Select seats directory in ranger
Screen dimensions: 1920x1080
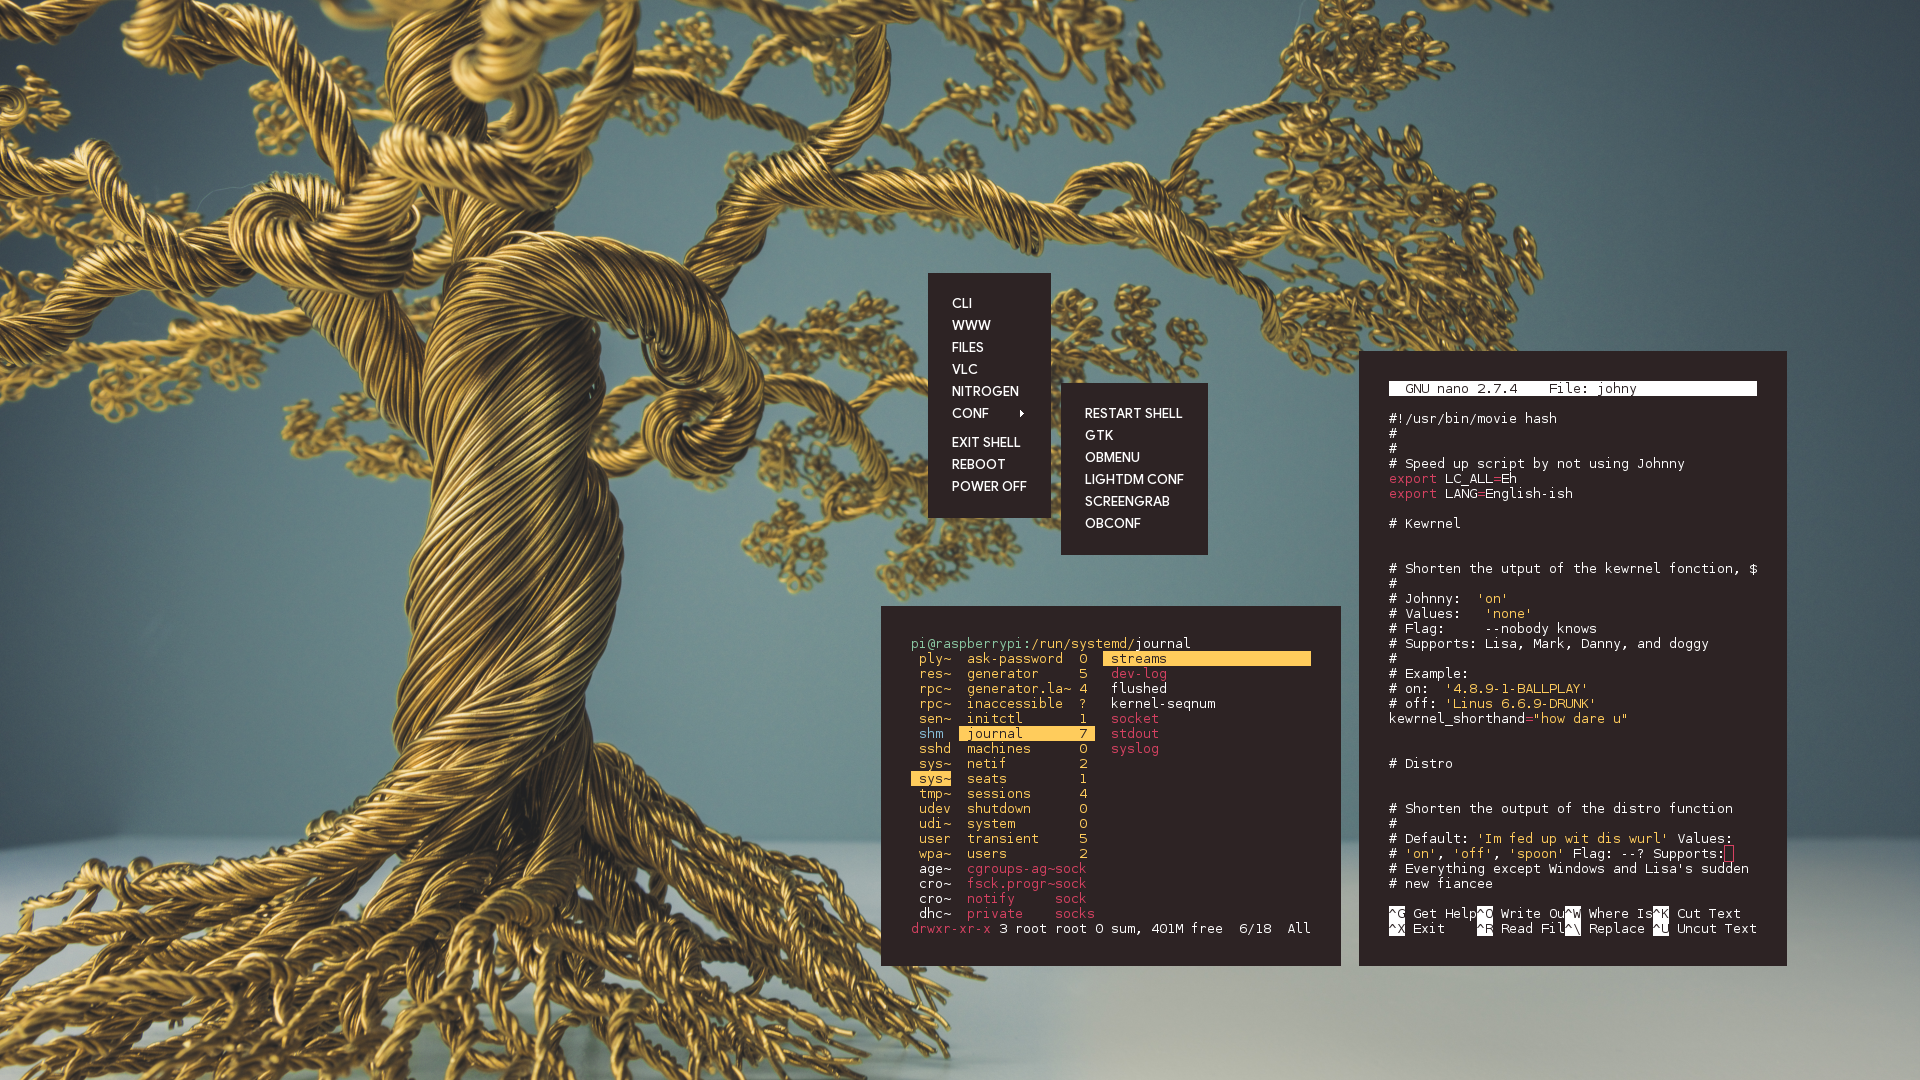click(x=1027, y=778)
